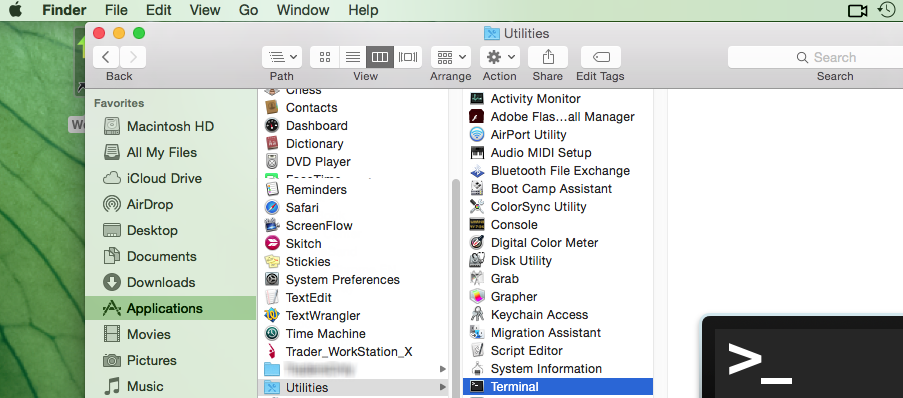Click the Bluetooth File Exchange icon

[x=477, y=170]
